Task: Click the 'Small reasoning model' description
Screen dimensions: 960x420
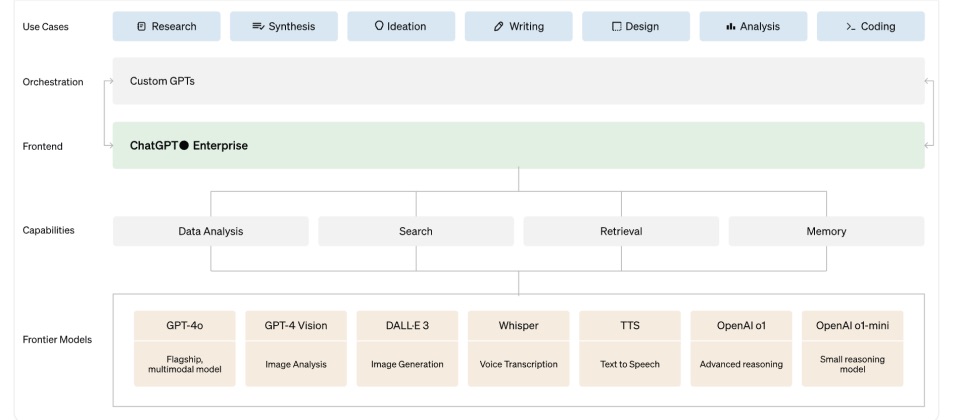Action: (x=852, y=364)
